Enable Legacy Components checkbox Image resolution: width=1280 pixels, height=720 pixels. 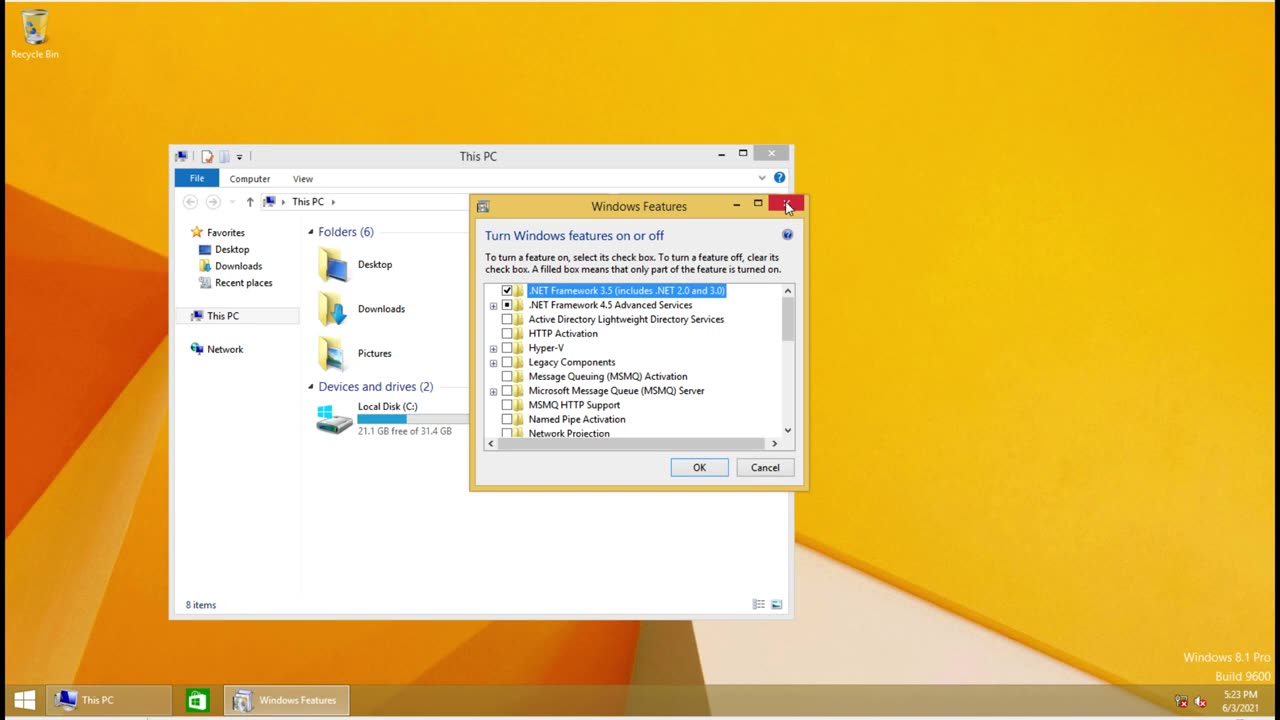tap(507, 362)
